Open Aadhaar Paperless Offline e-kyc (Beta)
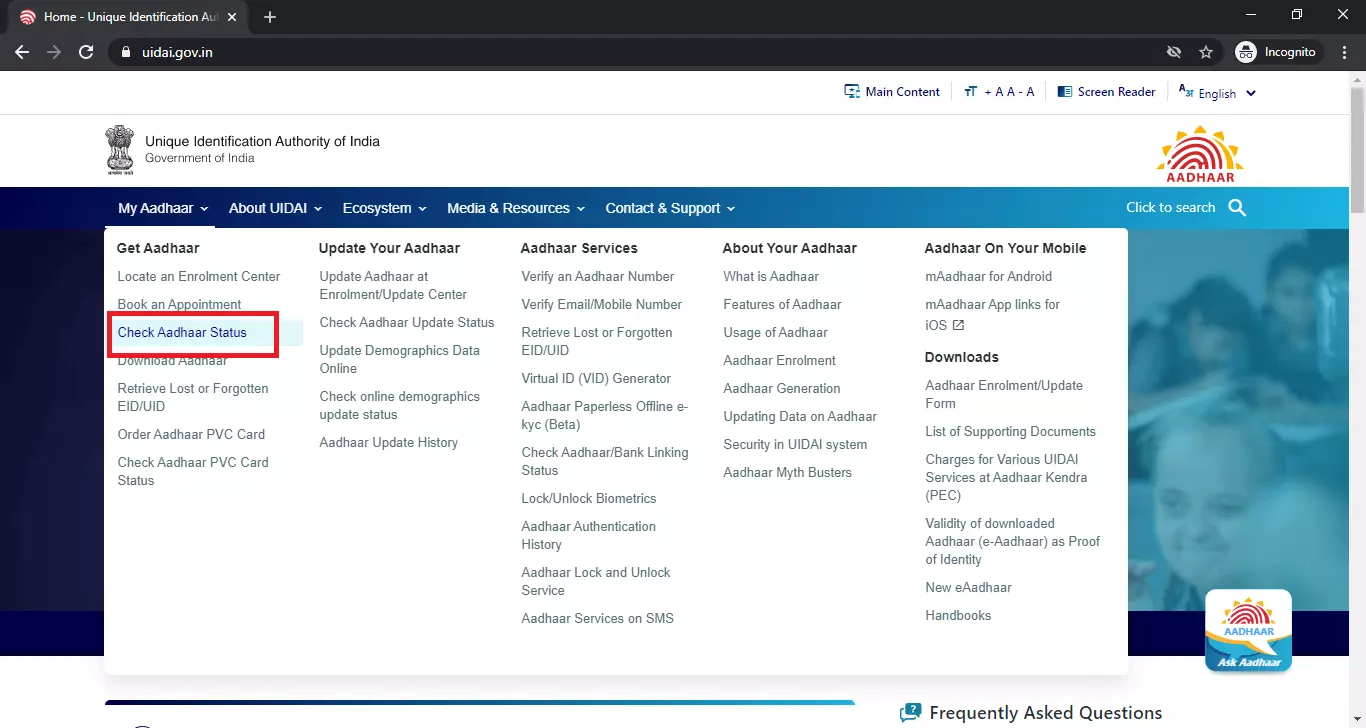 tap(605, 415)
